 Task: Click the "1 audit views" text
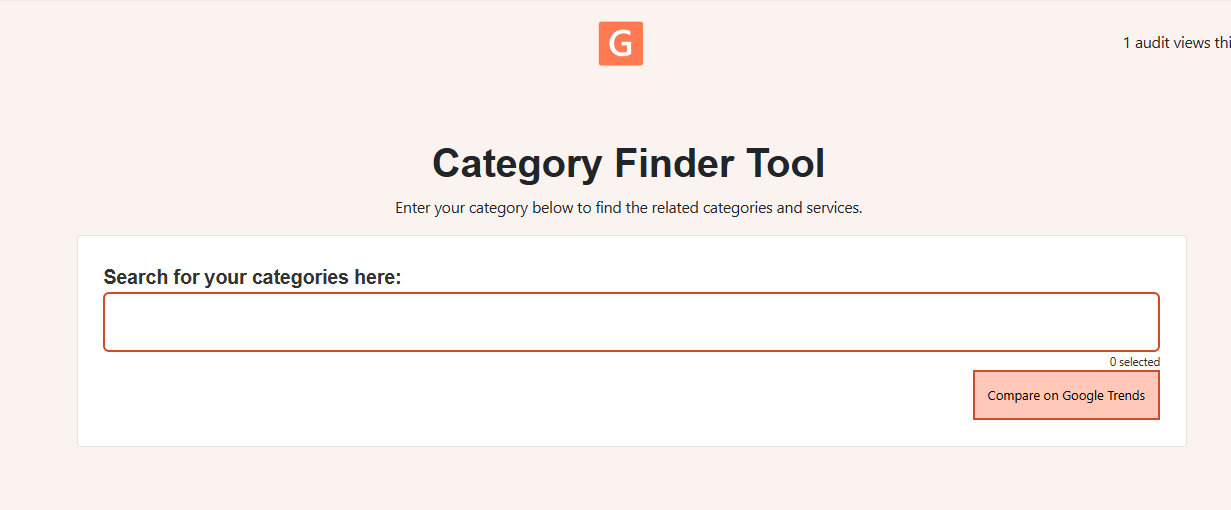[x=1176, y=43]
